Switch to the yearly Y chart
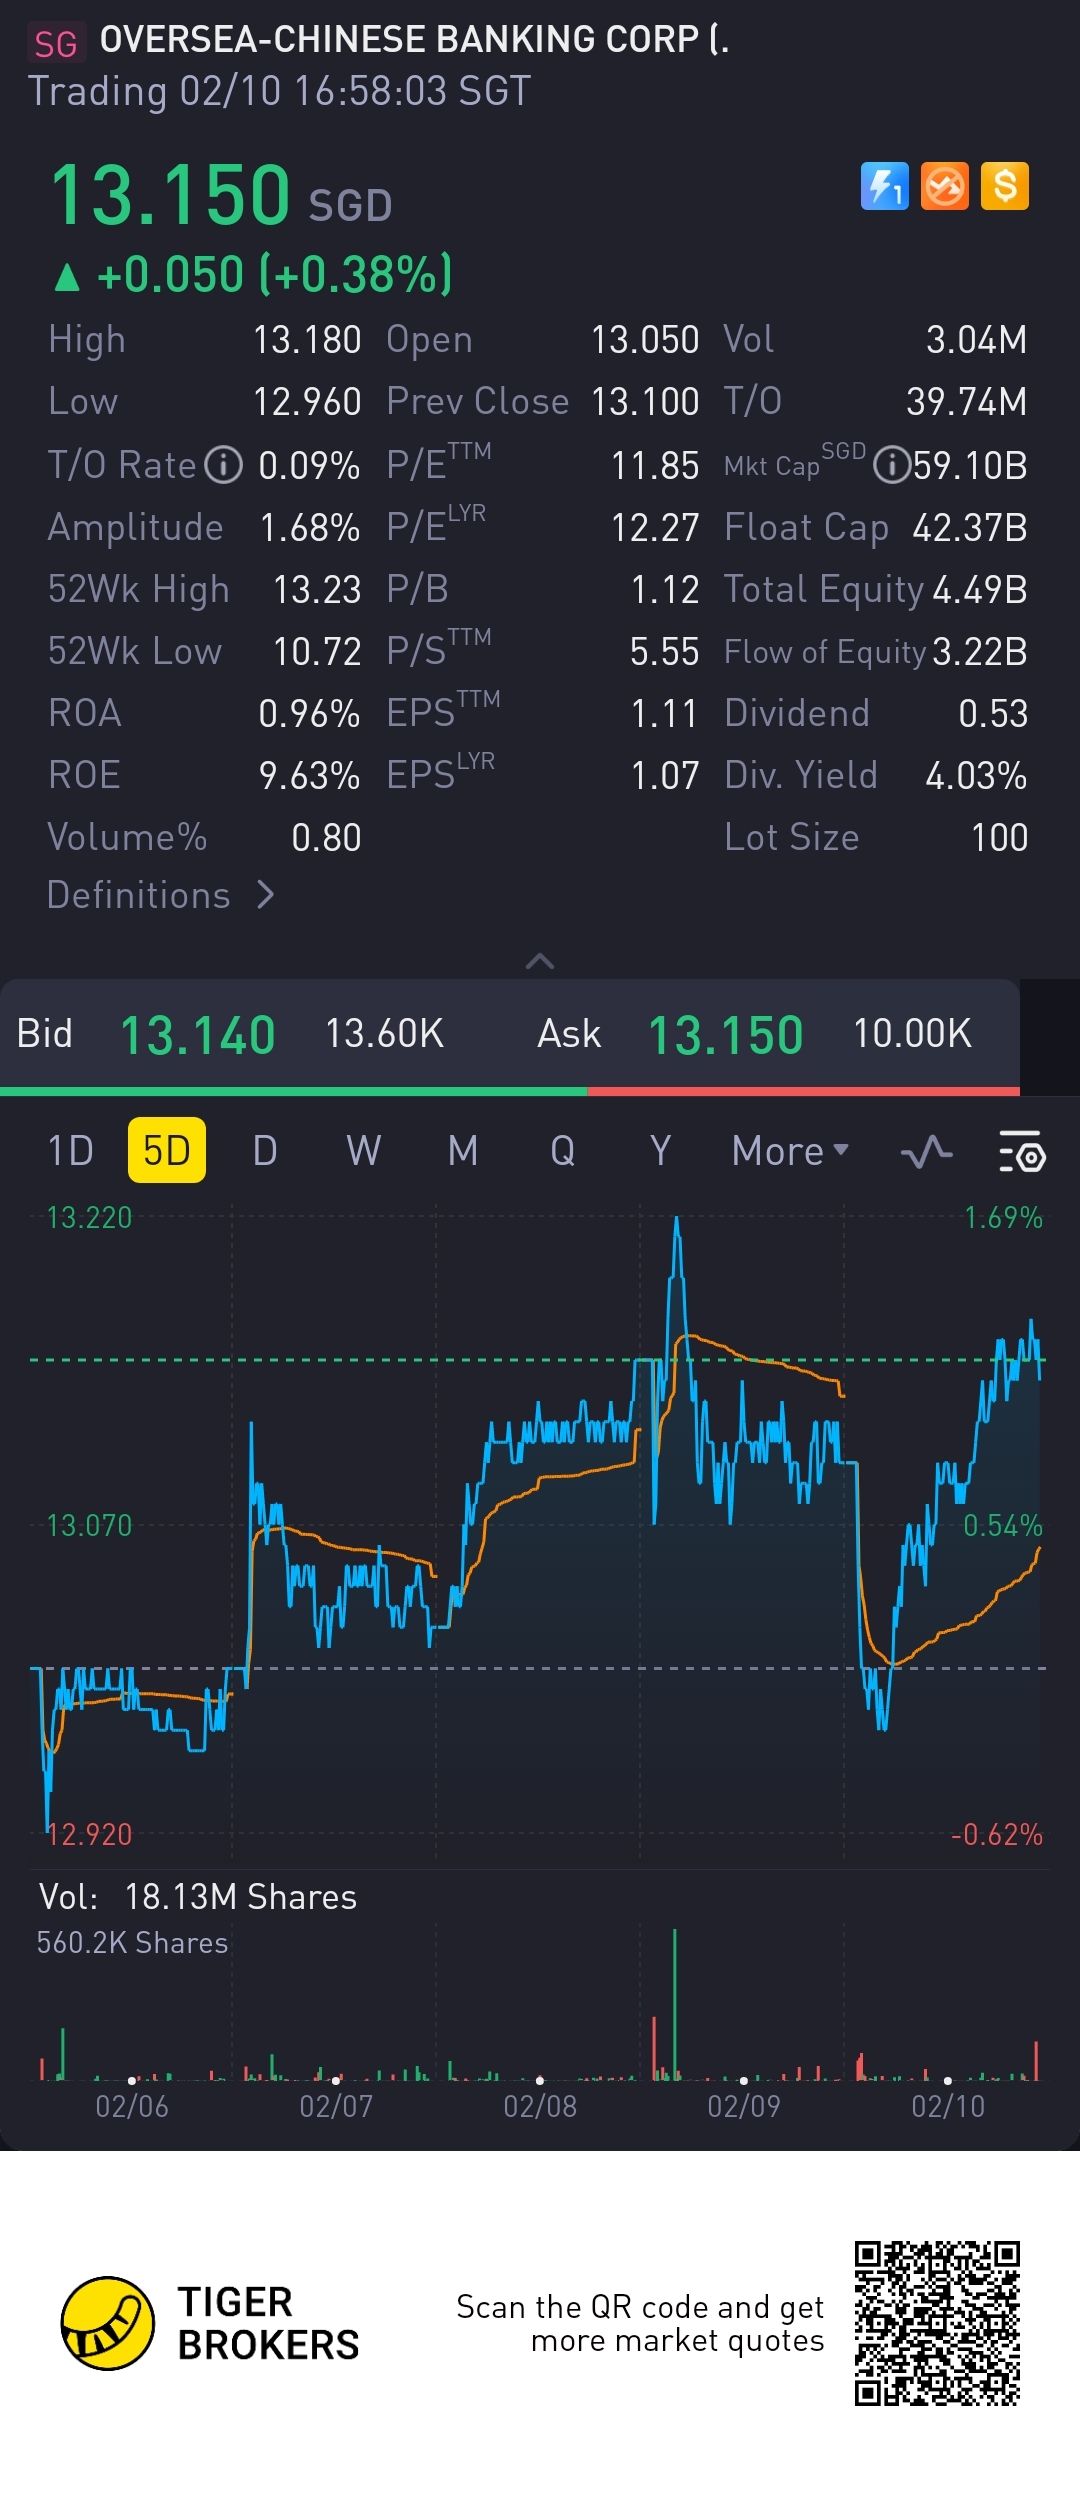 click(660, 1151)
